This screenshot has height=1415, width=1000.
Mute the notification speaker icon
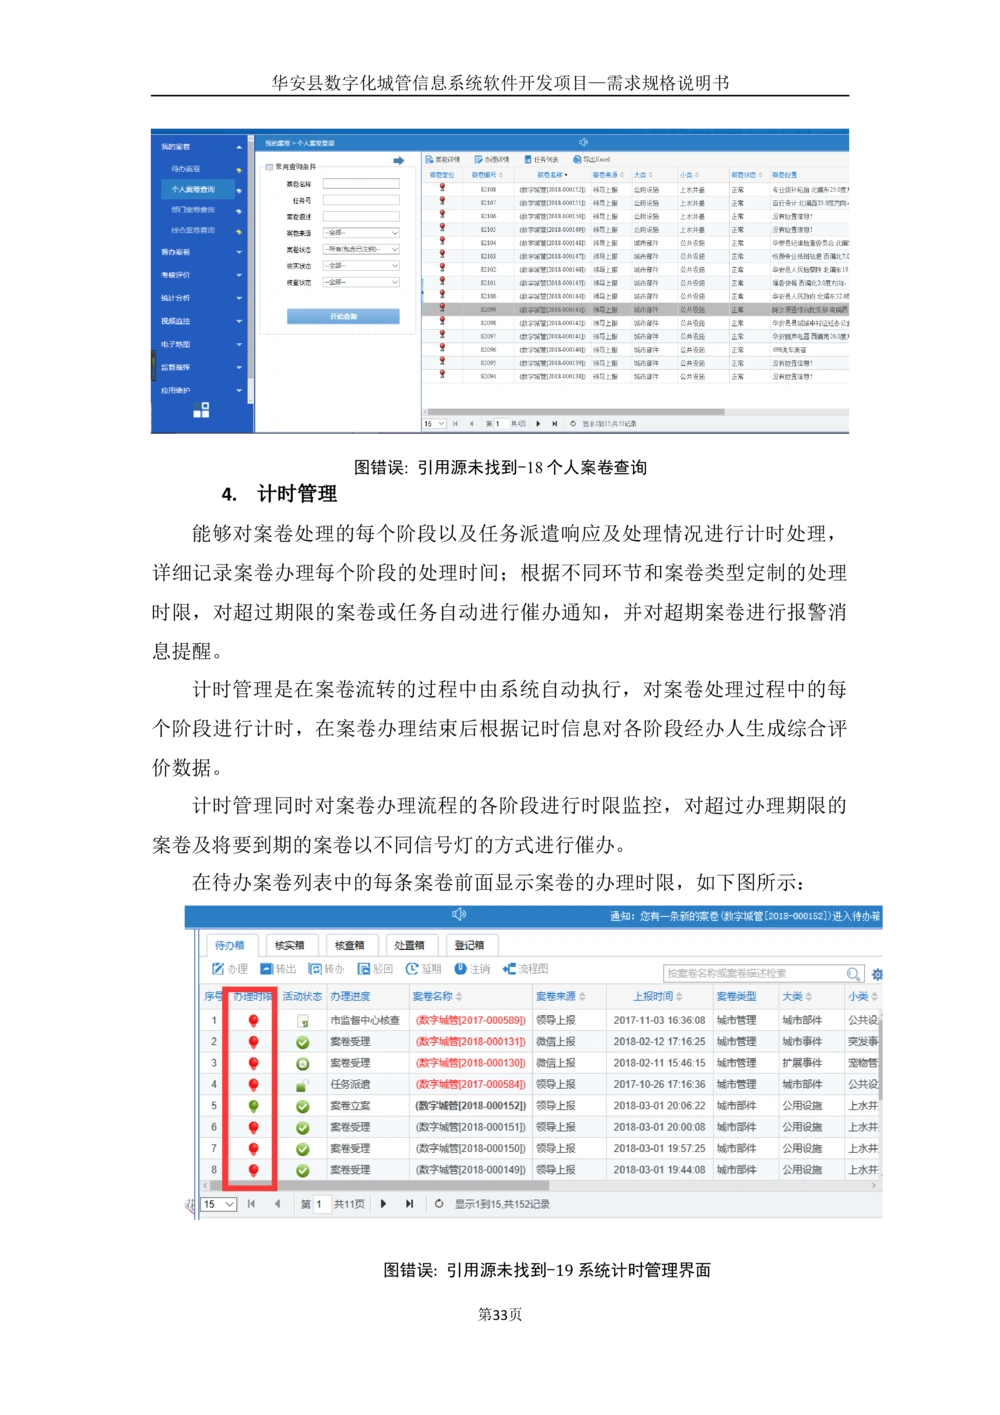point(460,913)
